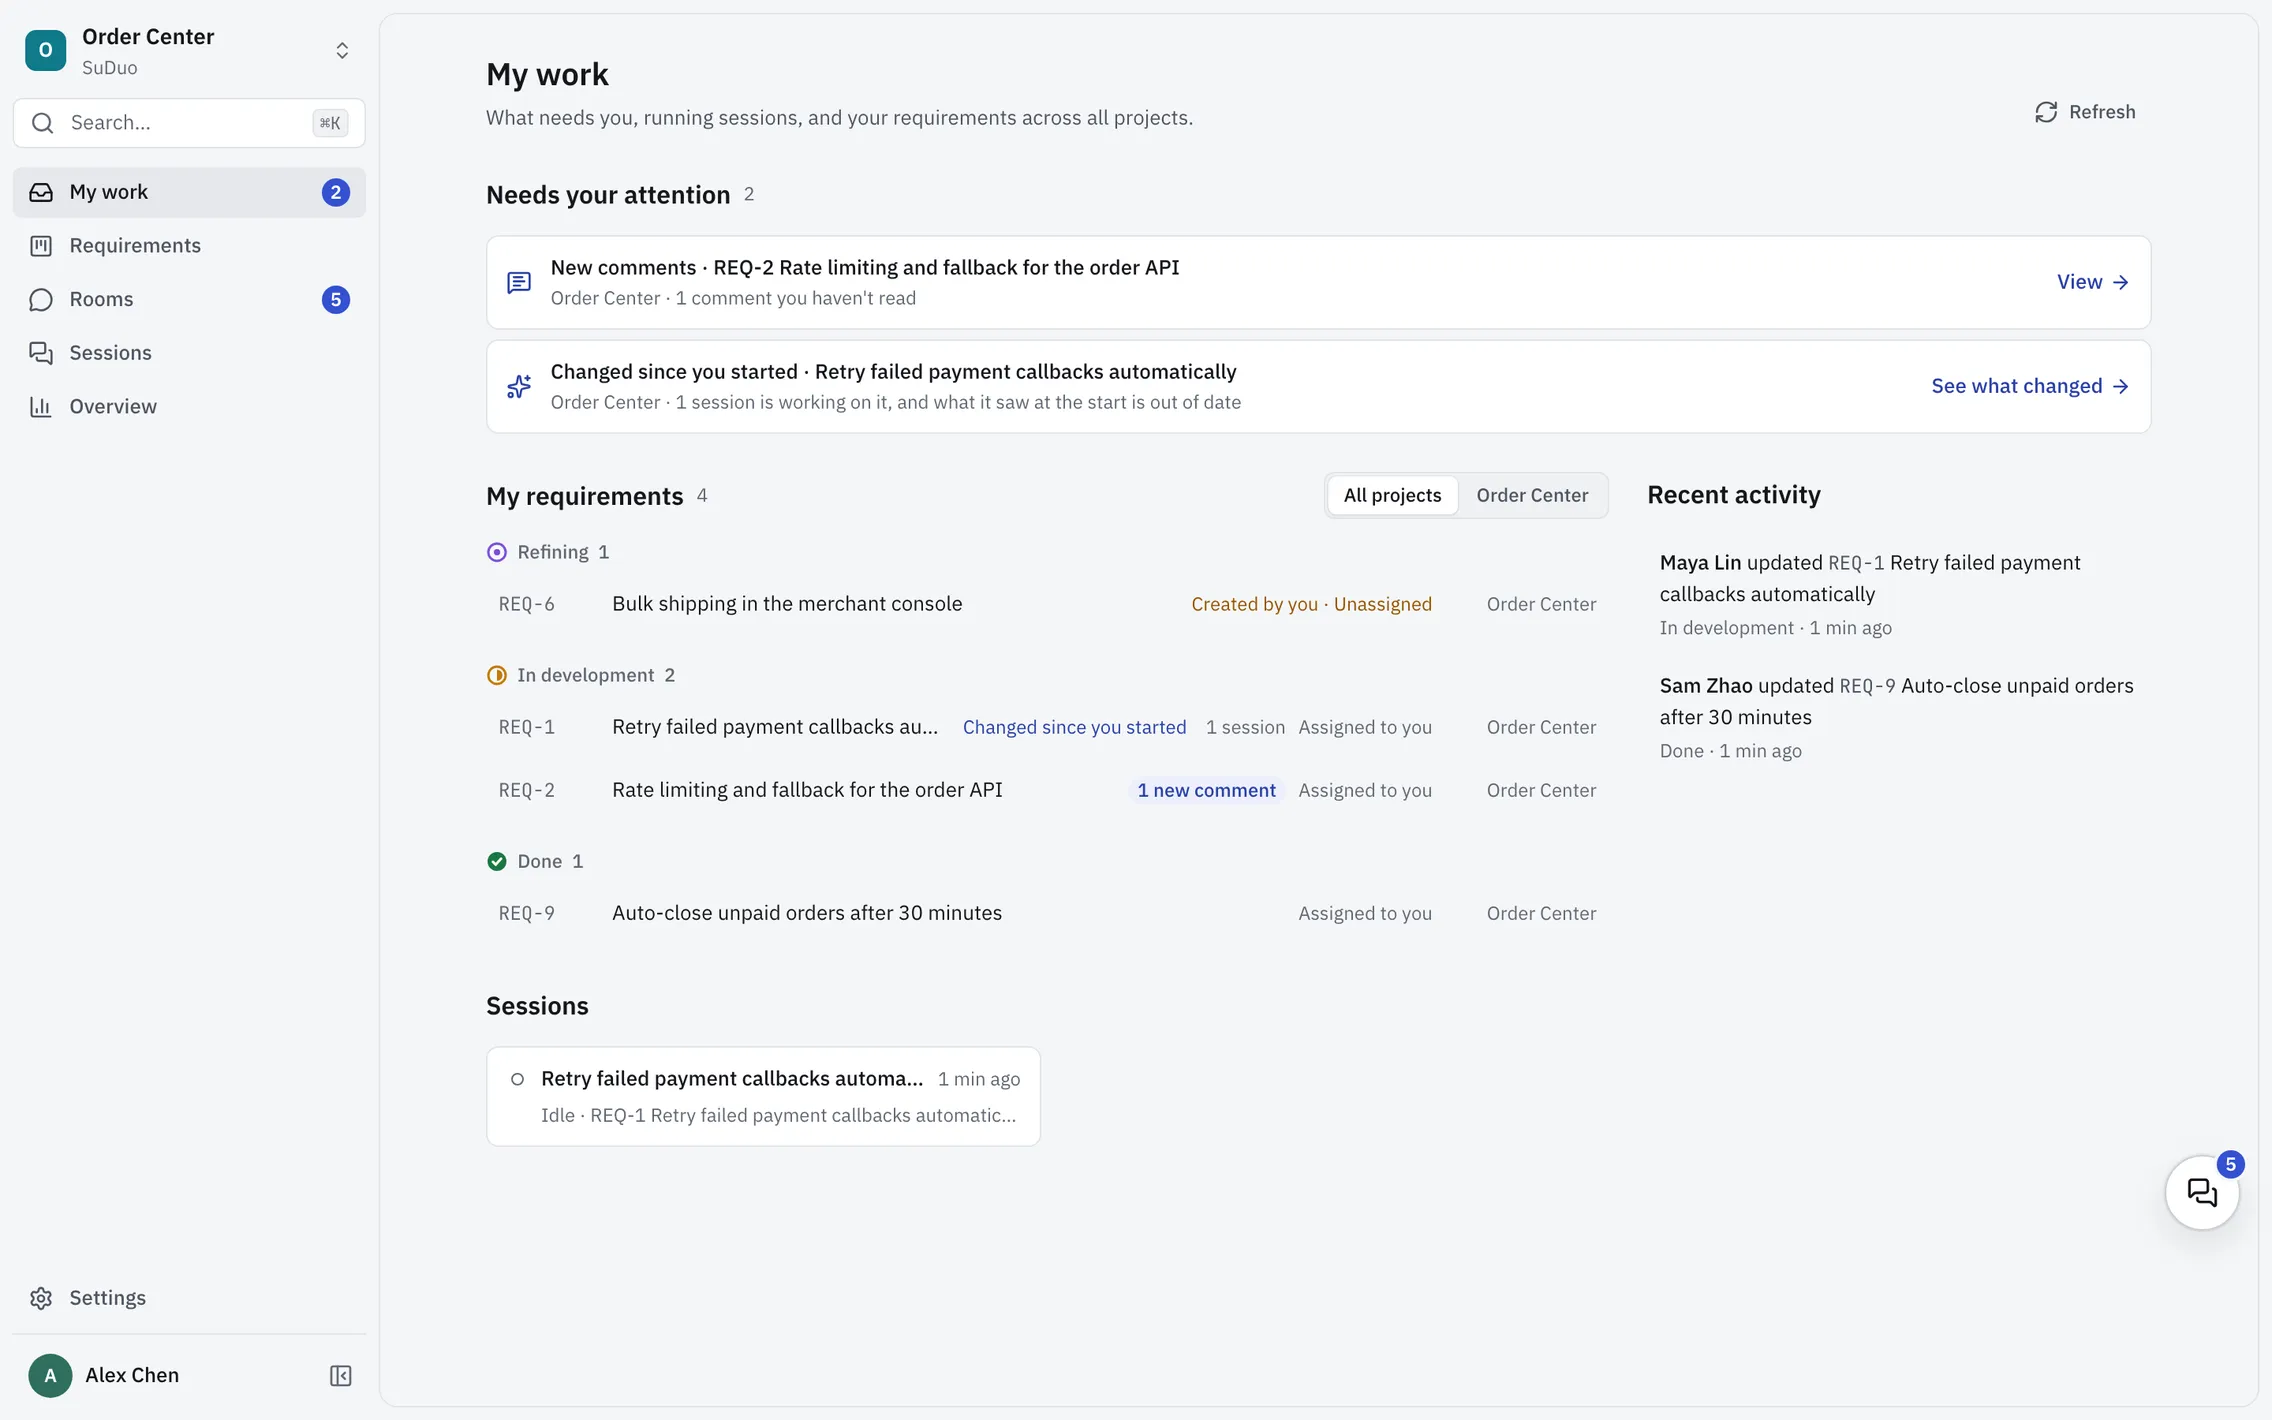Screen dimensions: 2272x1420
Task: Open the Changed since you started attention card
Action: click(1318, 386)
